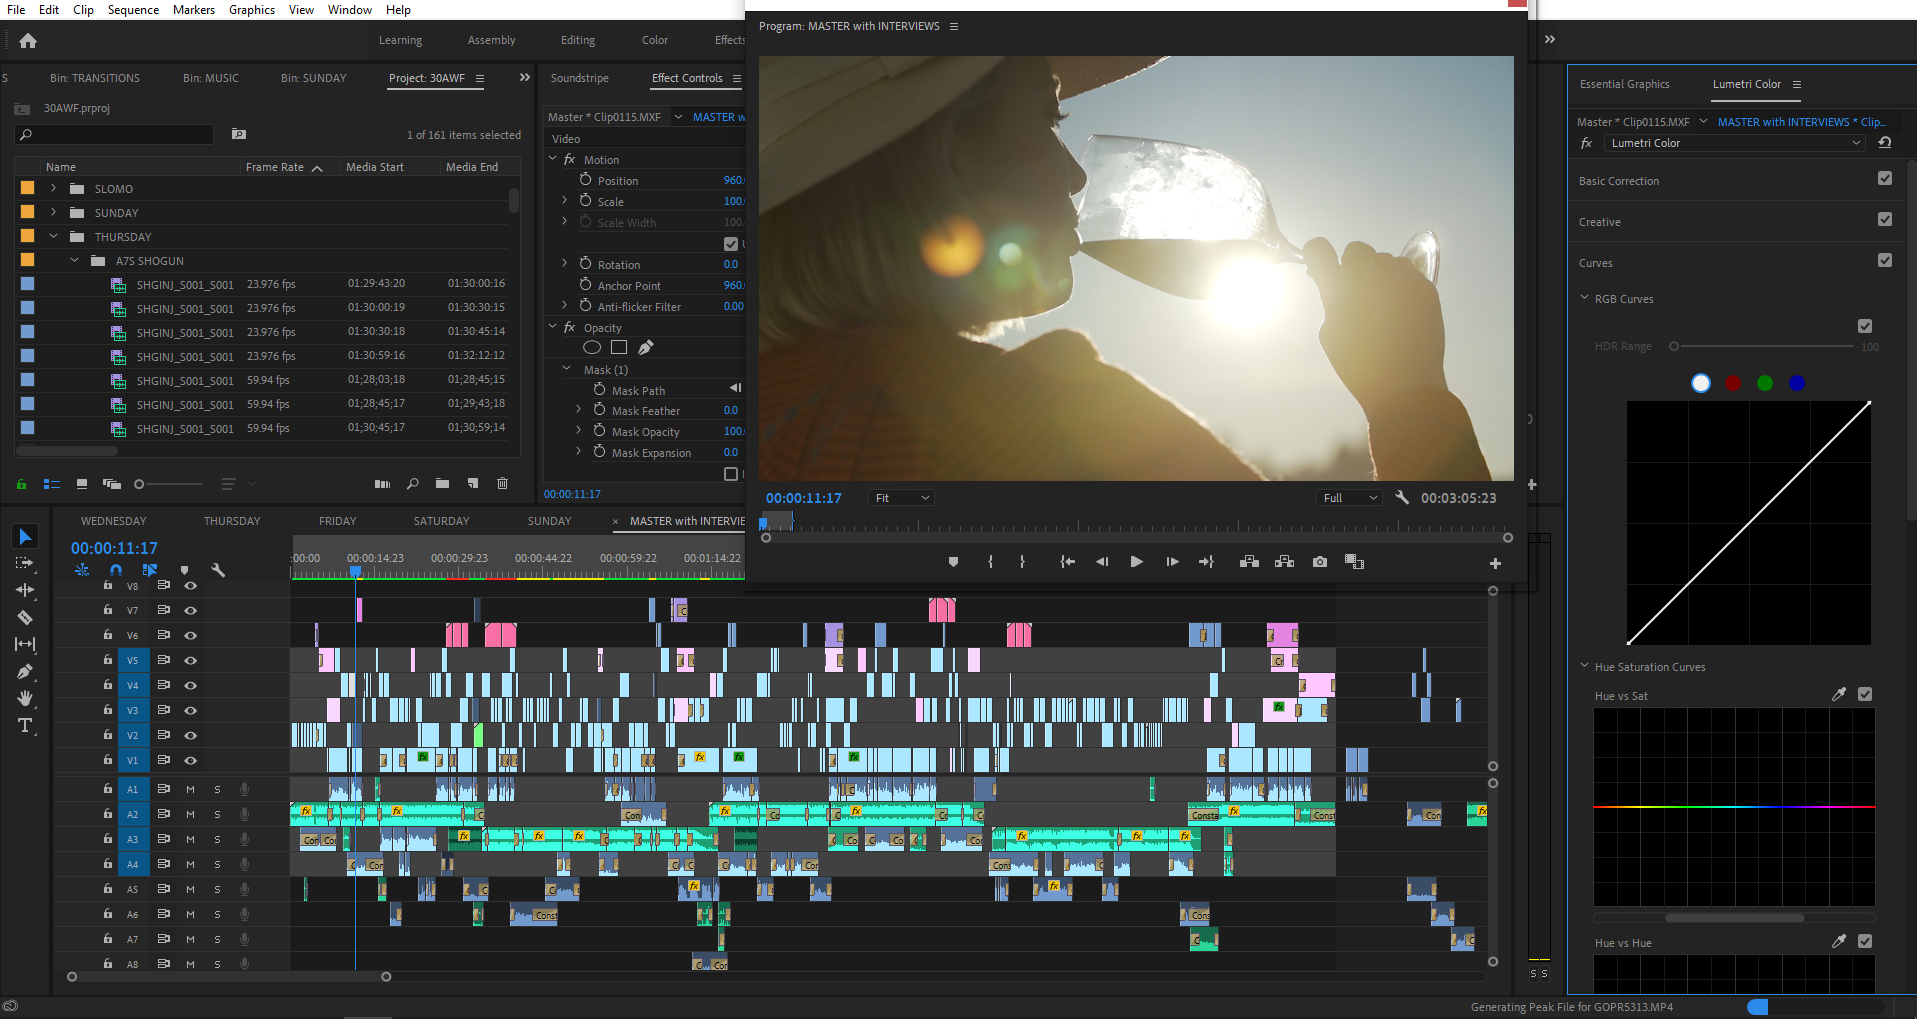Click the Home icon

(x=28, y=41)
